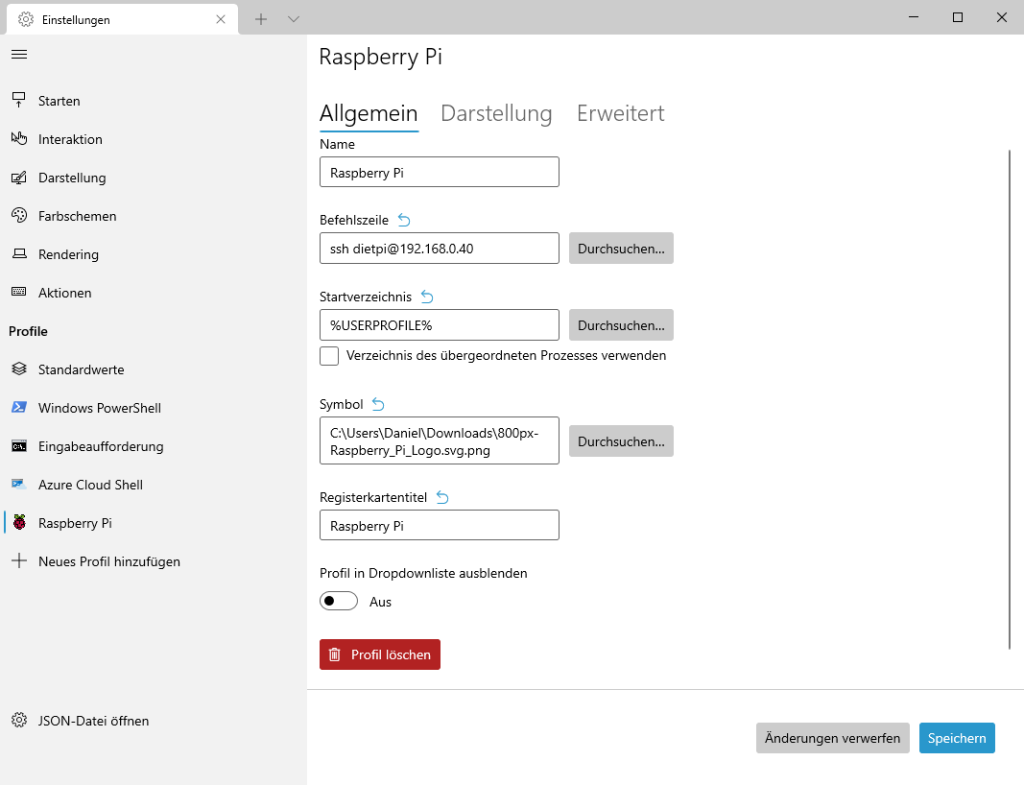Viewport: 1024px width, 785px height.
Task: Reset the Startverzeichnis value to default
Action: coord(427,297)
